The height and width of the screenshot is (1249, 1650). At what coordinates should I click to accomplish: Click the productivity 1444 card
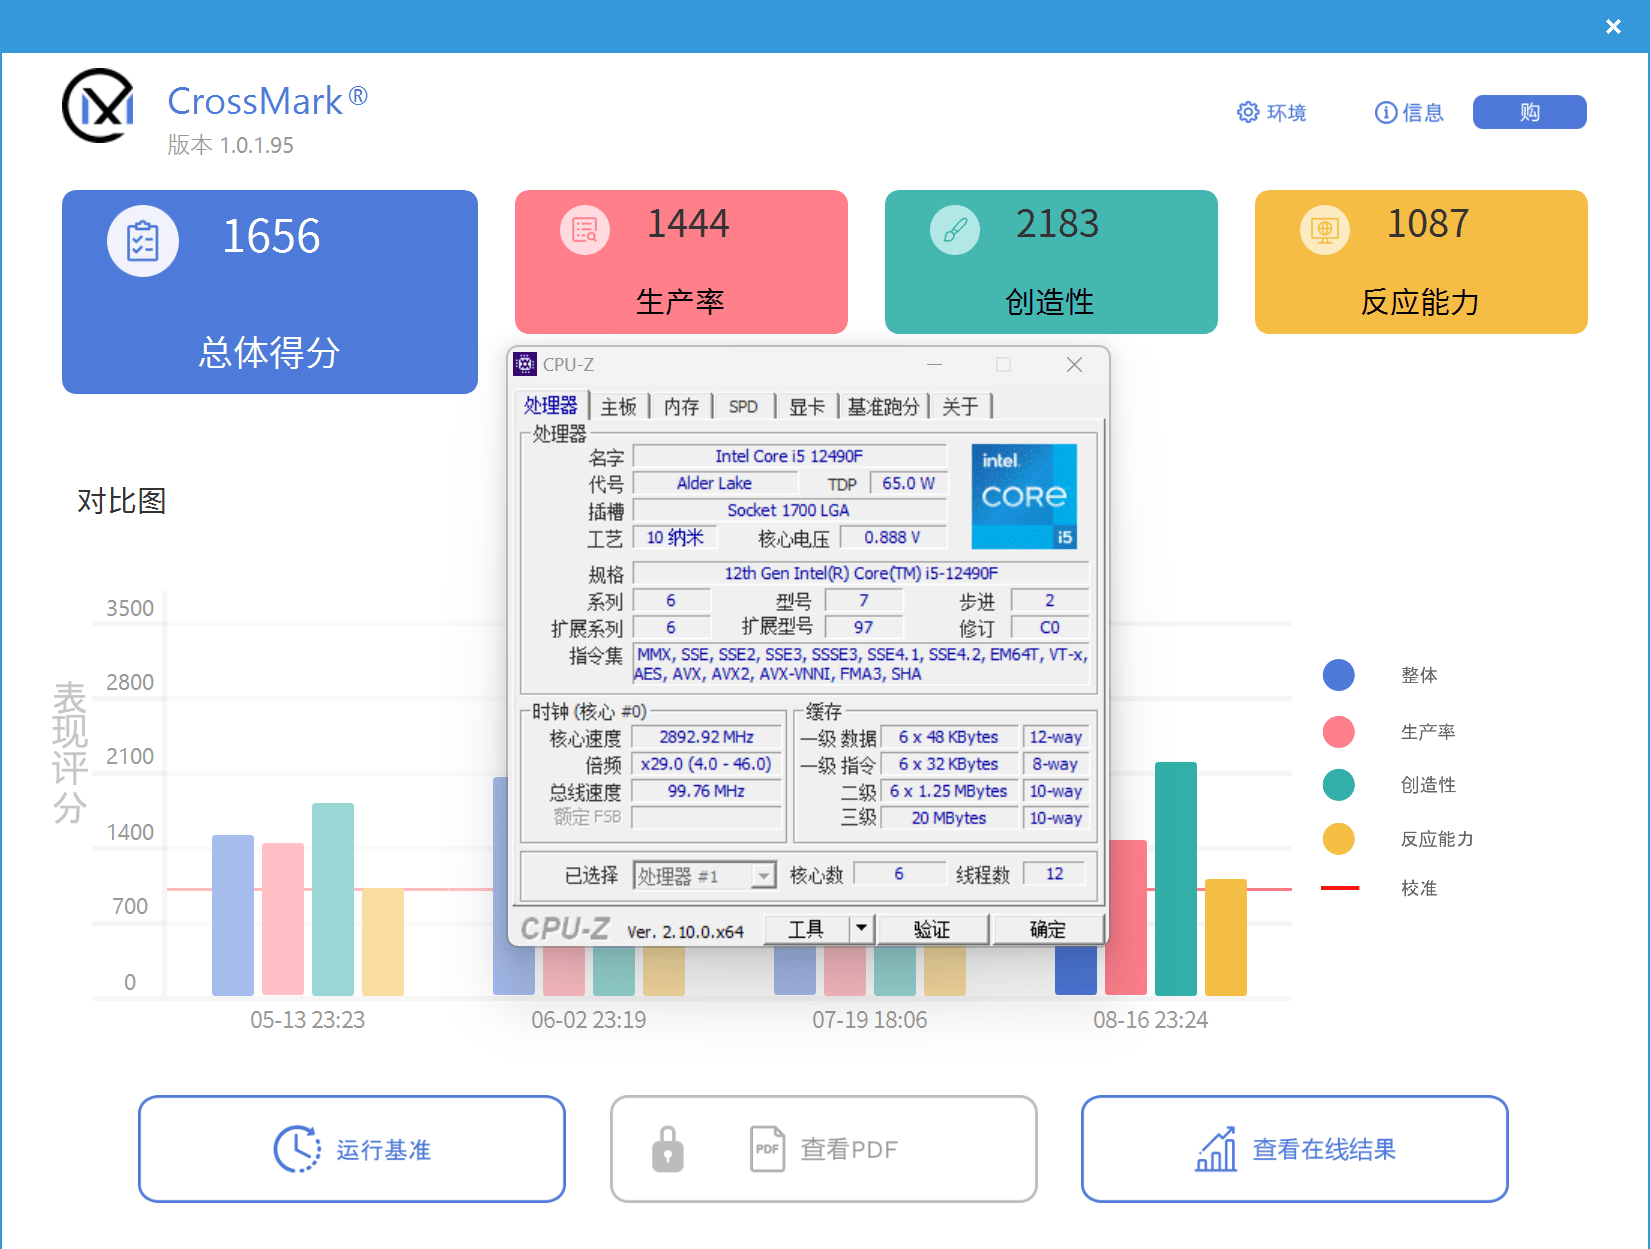(681, 262)
